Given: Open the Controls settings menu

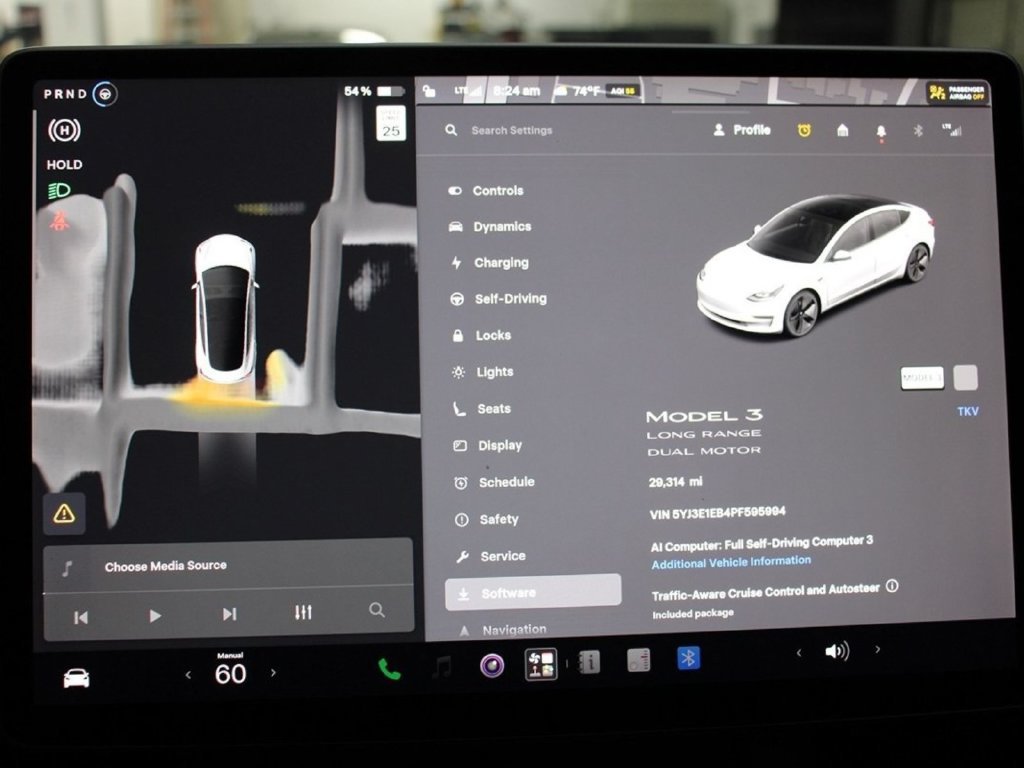Looking at the screenshot, I should click(486, 191).
